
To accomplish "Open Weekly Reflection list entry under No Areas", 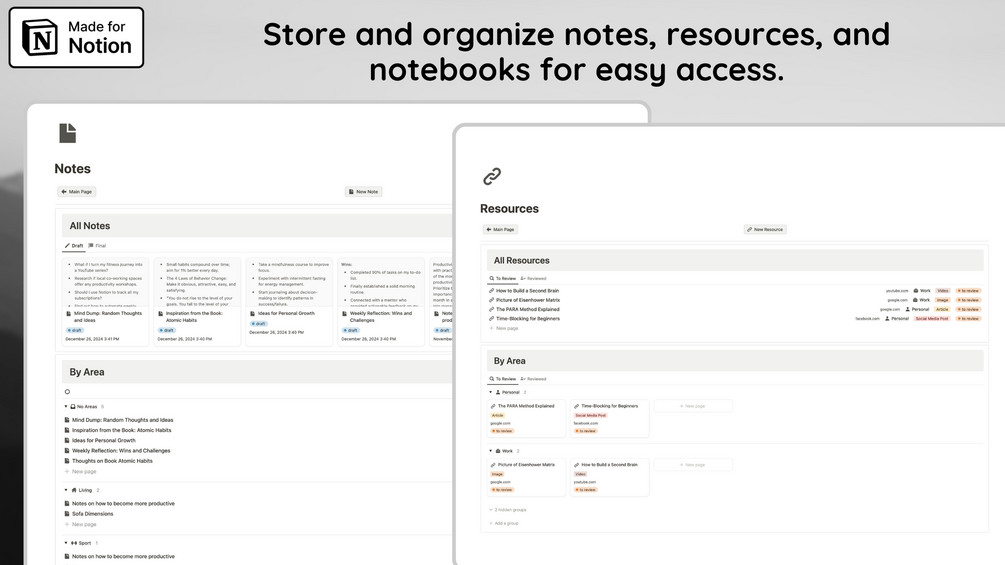I will pyautogui.click(x=120, y=451).
